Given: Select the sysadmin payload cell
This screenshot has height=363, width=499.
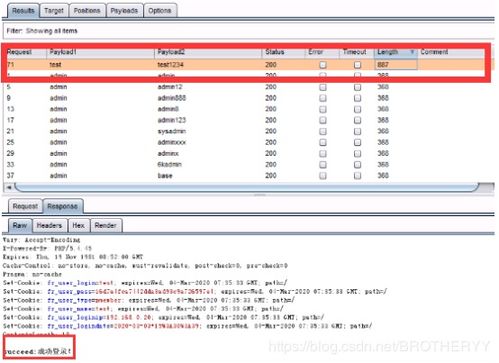Looking at the screenshot, I should pos(172,131).
